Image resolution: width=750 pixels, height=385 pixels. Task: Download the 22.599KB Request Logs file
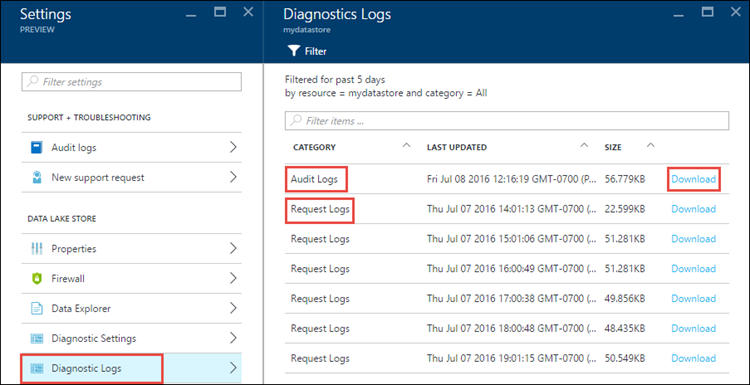point(694,209)
